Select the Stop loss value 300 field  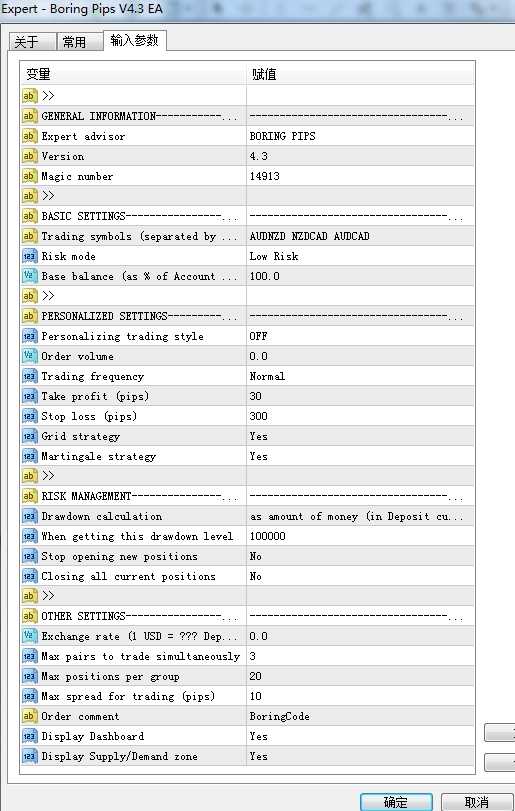coord(360,416)
